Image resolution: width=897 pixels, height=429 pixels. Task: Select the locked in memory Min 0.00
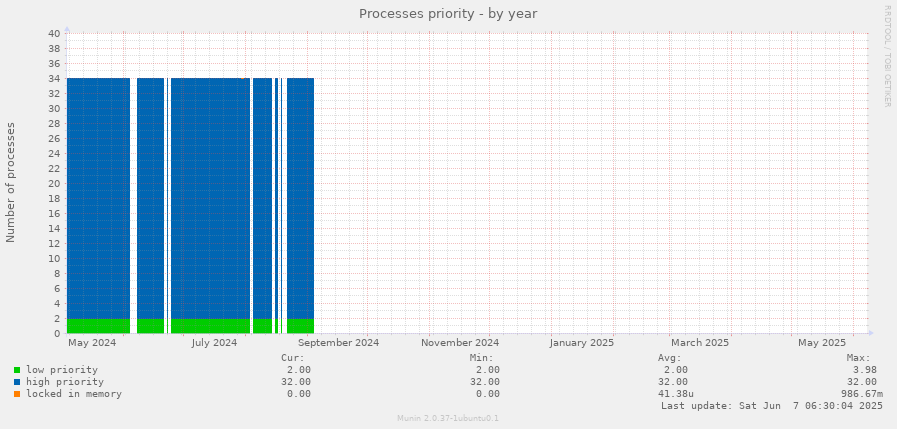click(x=487, y=394)
